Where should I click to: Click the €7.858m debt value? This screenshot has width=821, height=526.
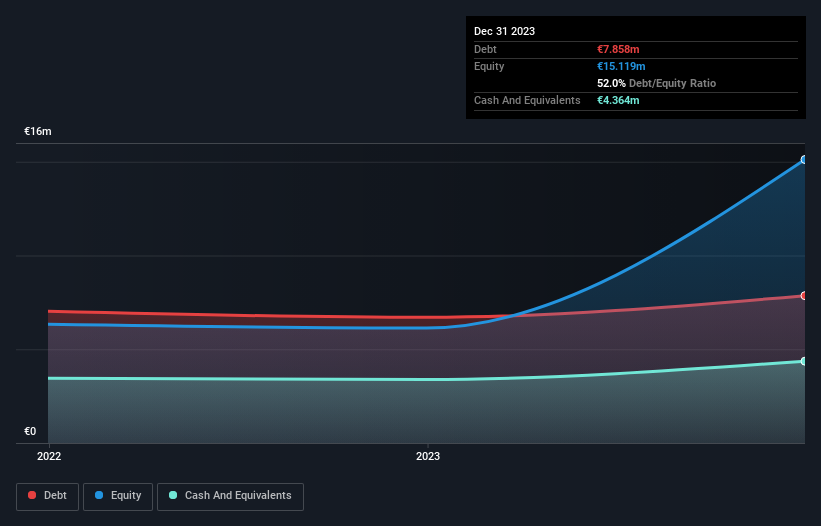click(618, 49)
